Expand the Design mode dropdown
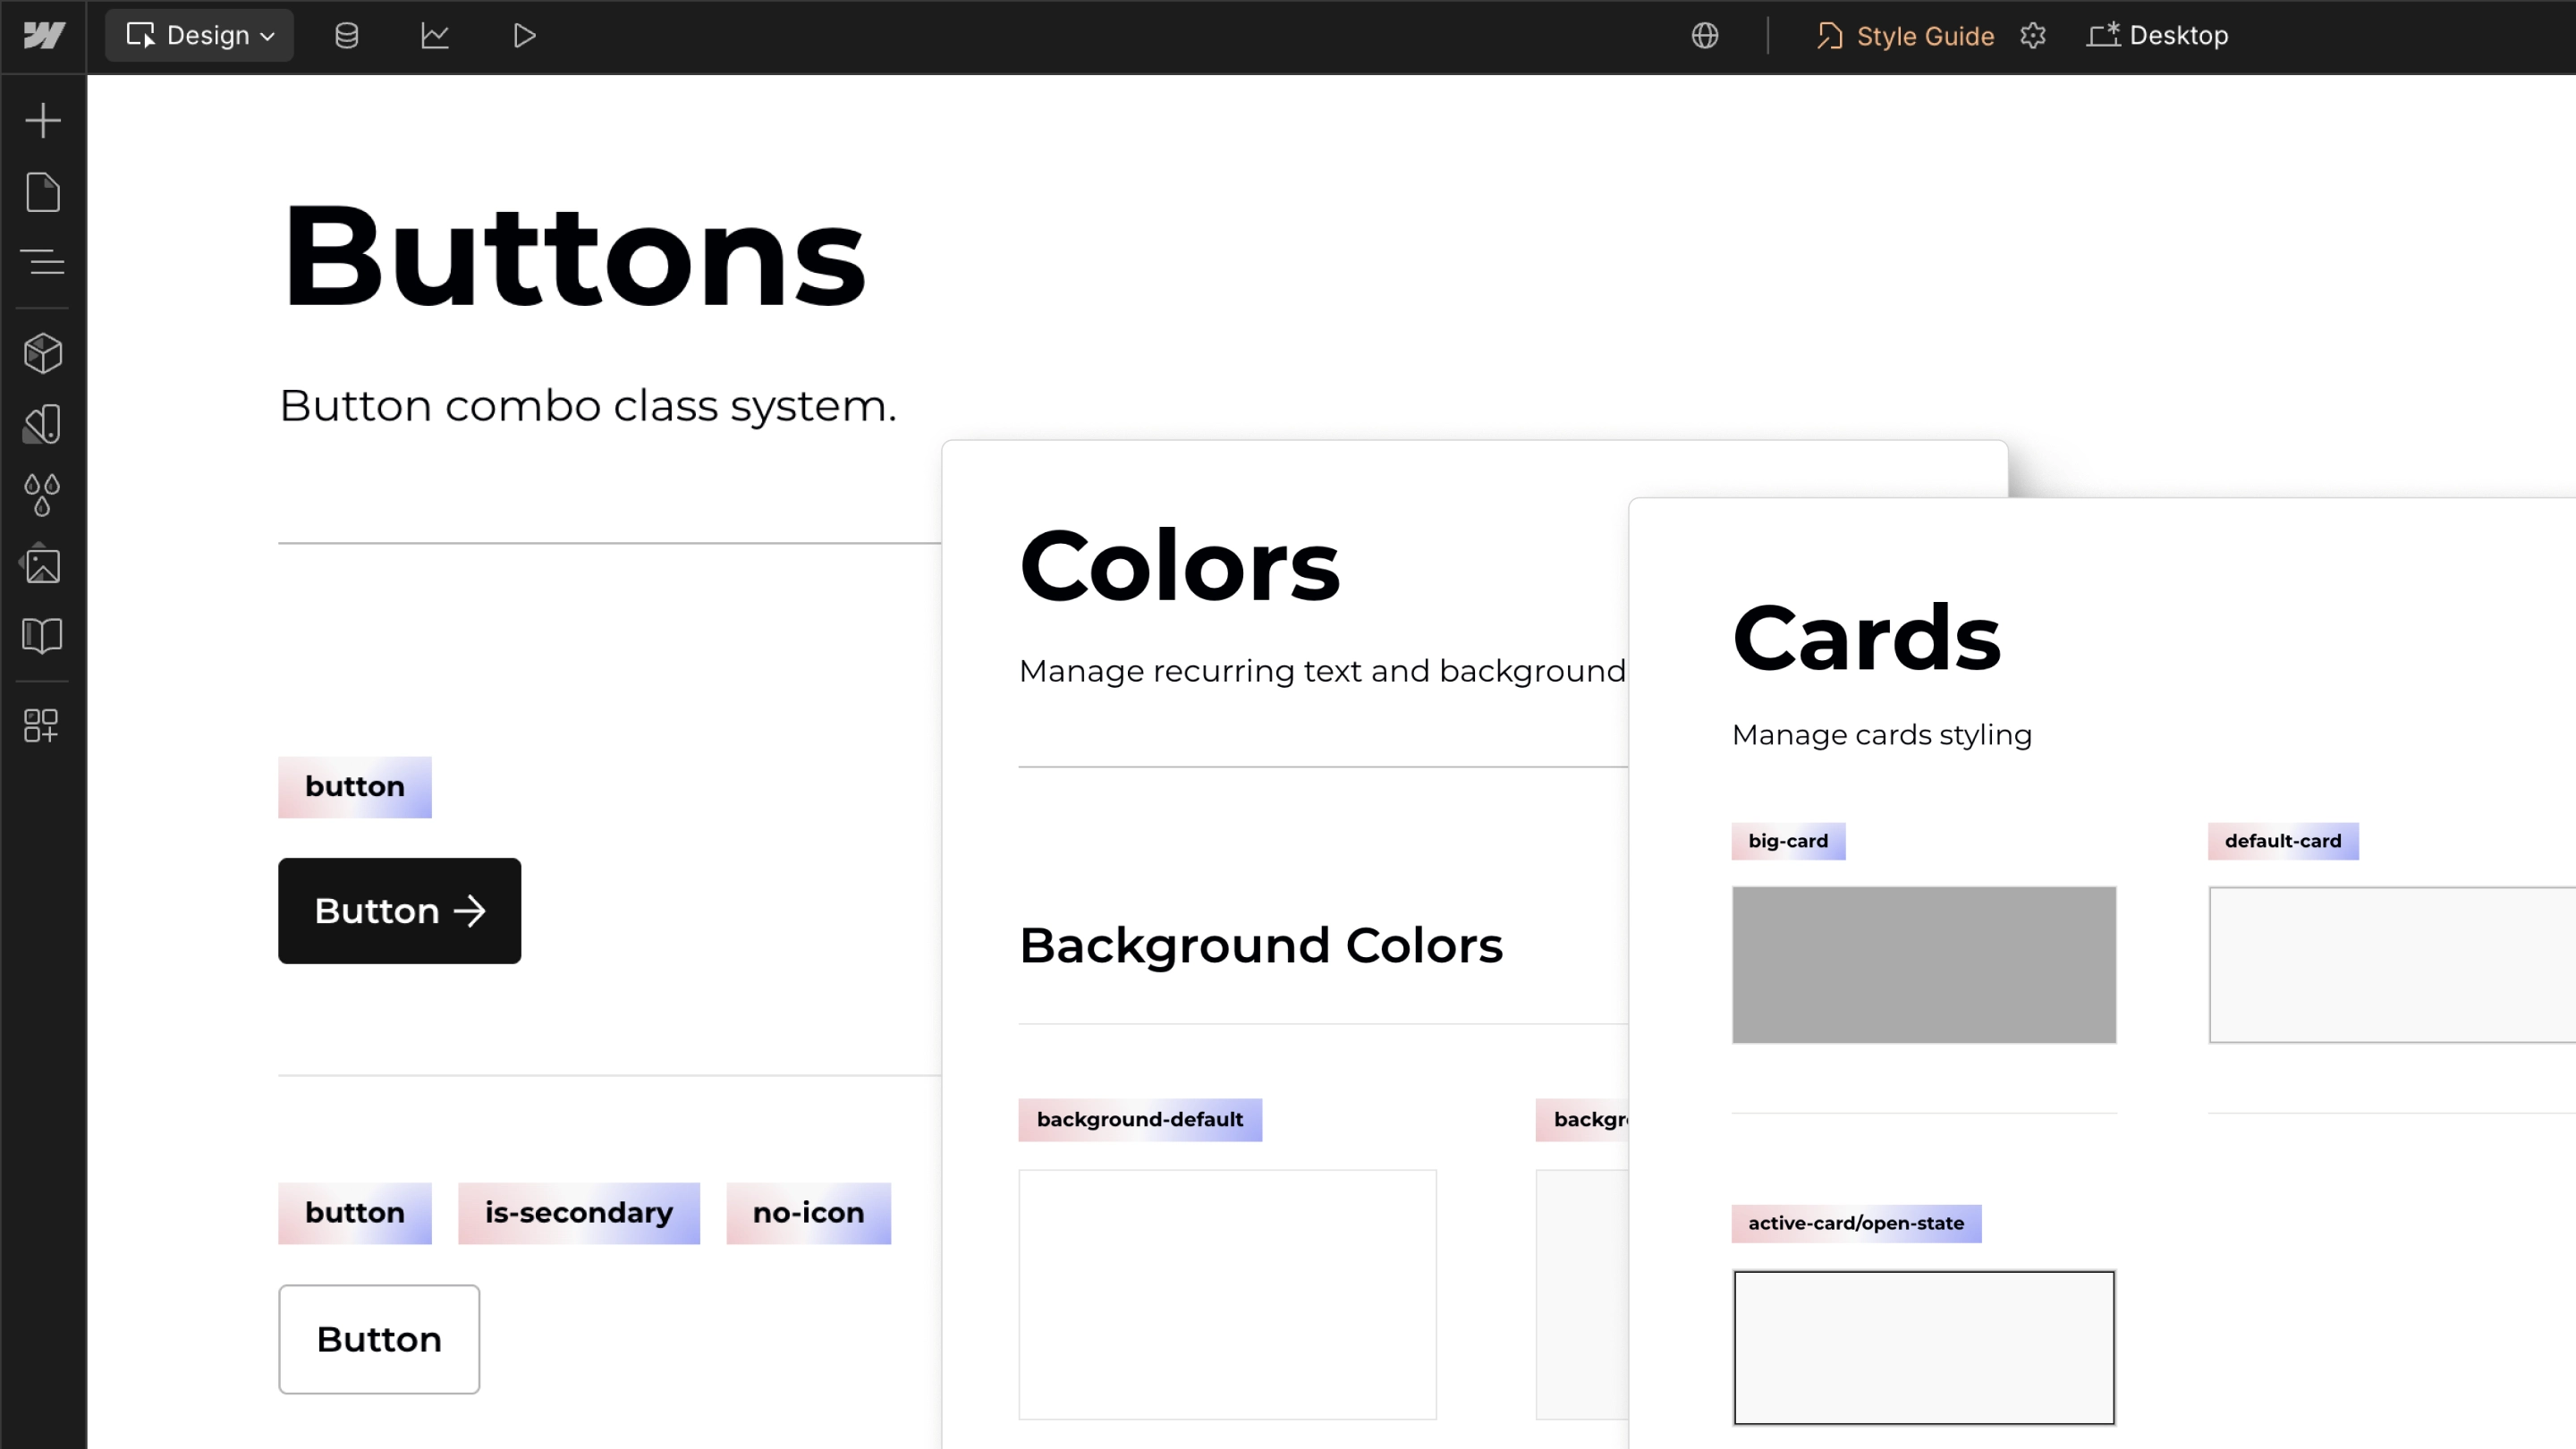Image resolution: width=2576 pixels, height=1449 pixels. click(199, 36)
